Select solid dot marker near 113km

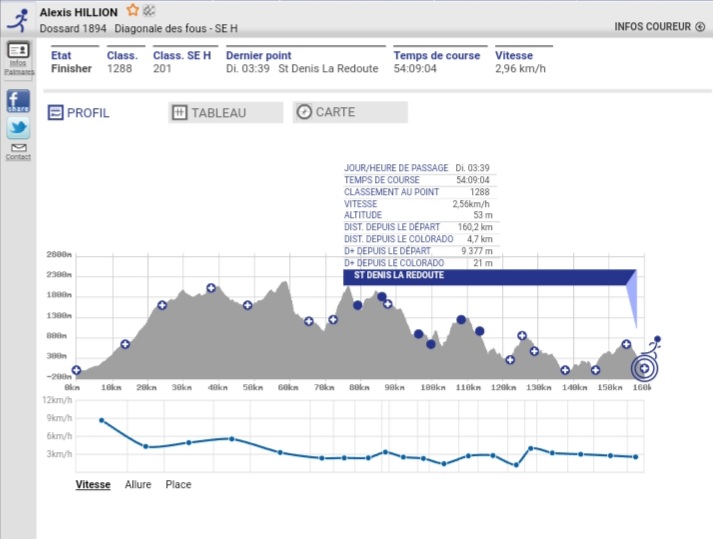[x=479, y=331]
